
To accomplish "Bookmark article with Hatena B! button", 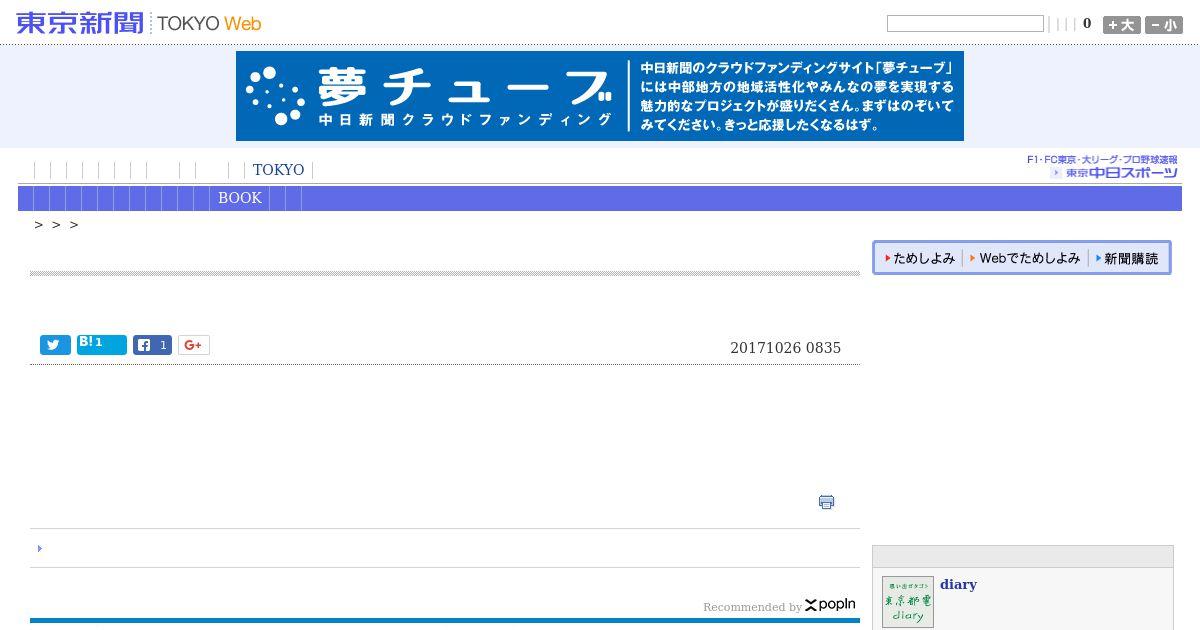I will pyautogui.click(x=102, y=345).
